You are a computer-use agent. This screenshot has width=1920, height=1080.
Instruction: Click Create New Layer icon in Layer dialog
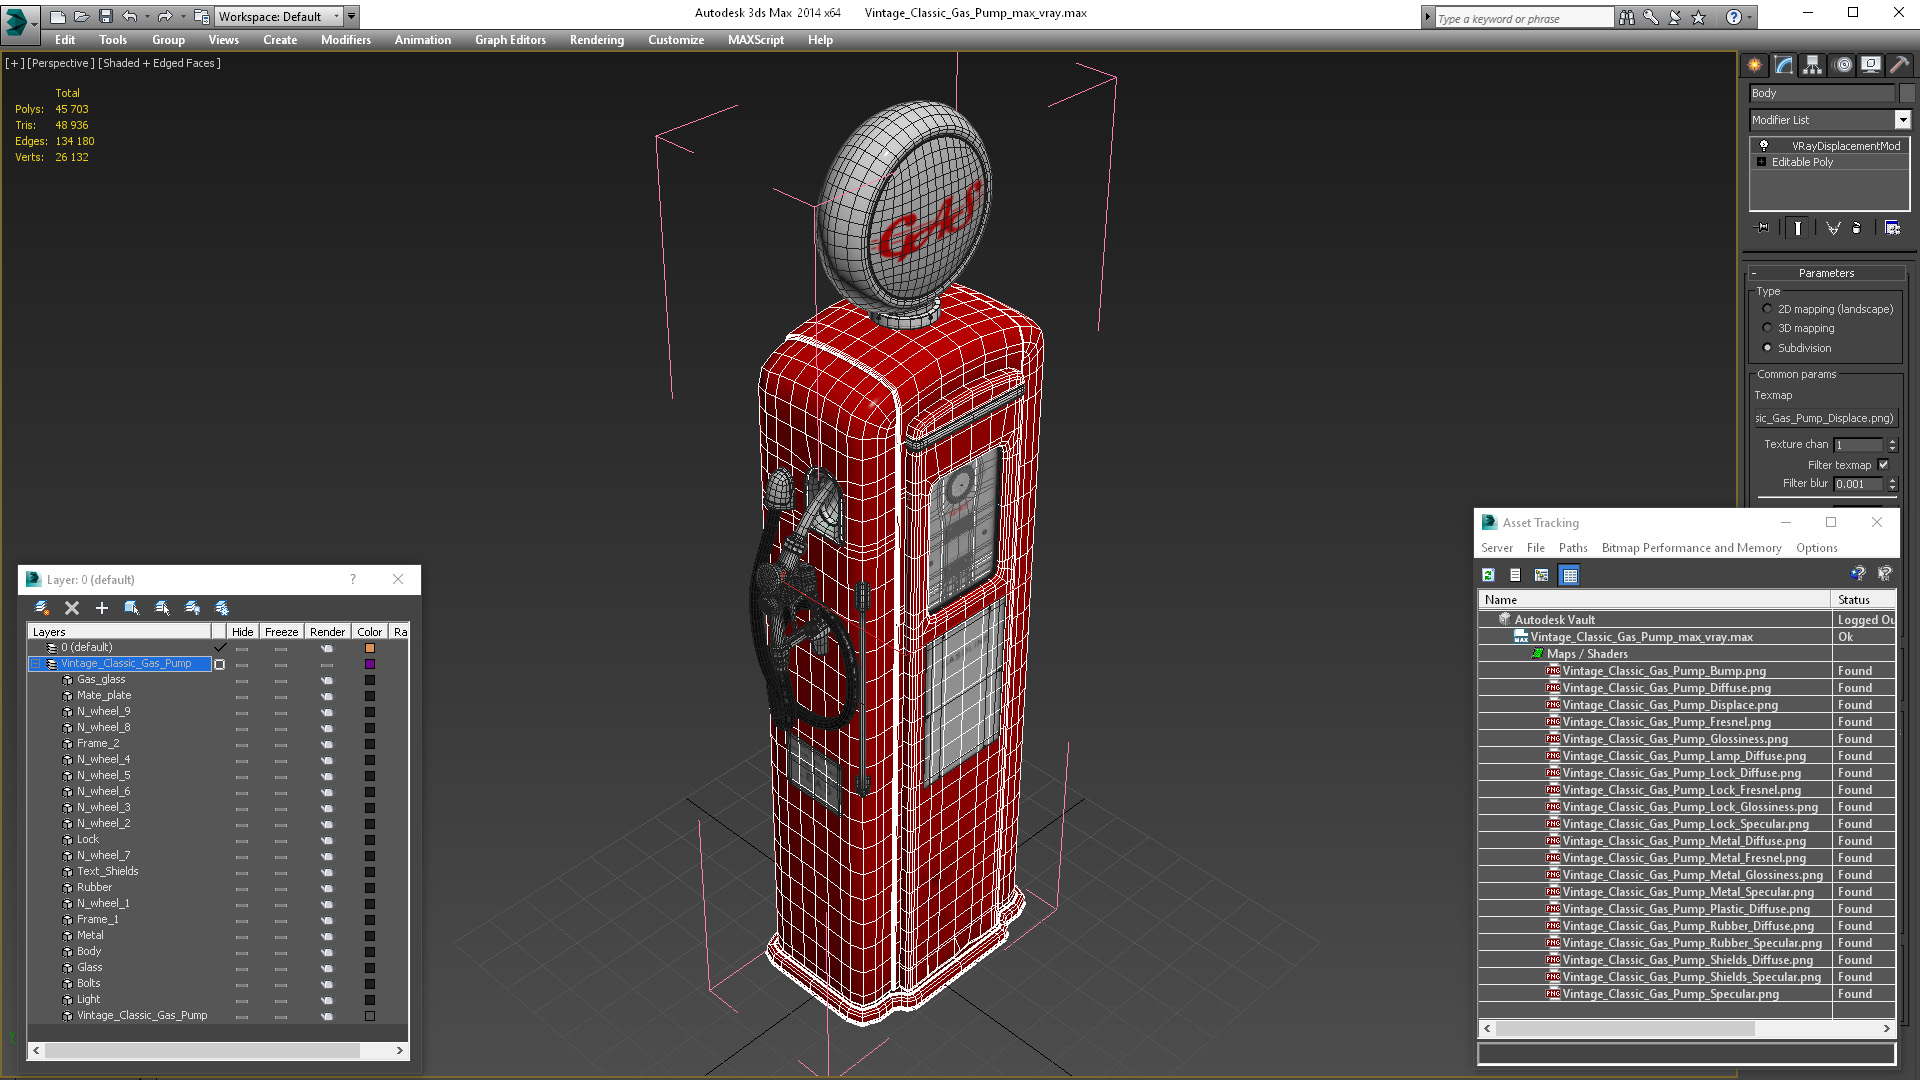click(x=42, y=608)
